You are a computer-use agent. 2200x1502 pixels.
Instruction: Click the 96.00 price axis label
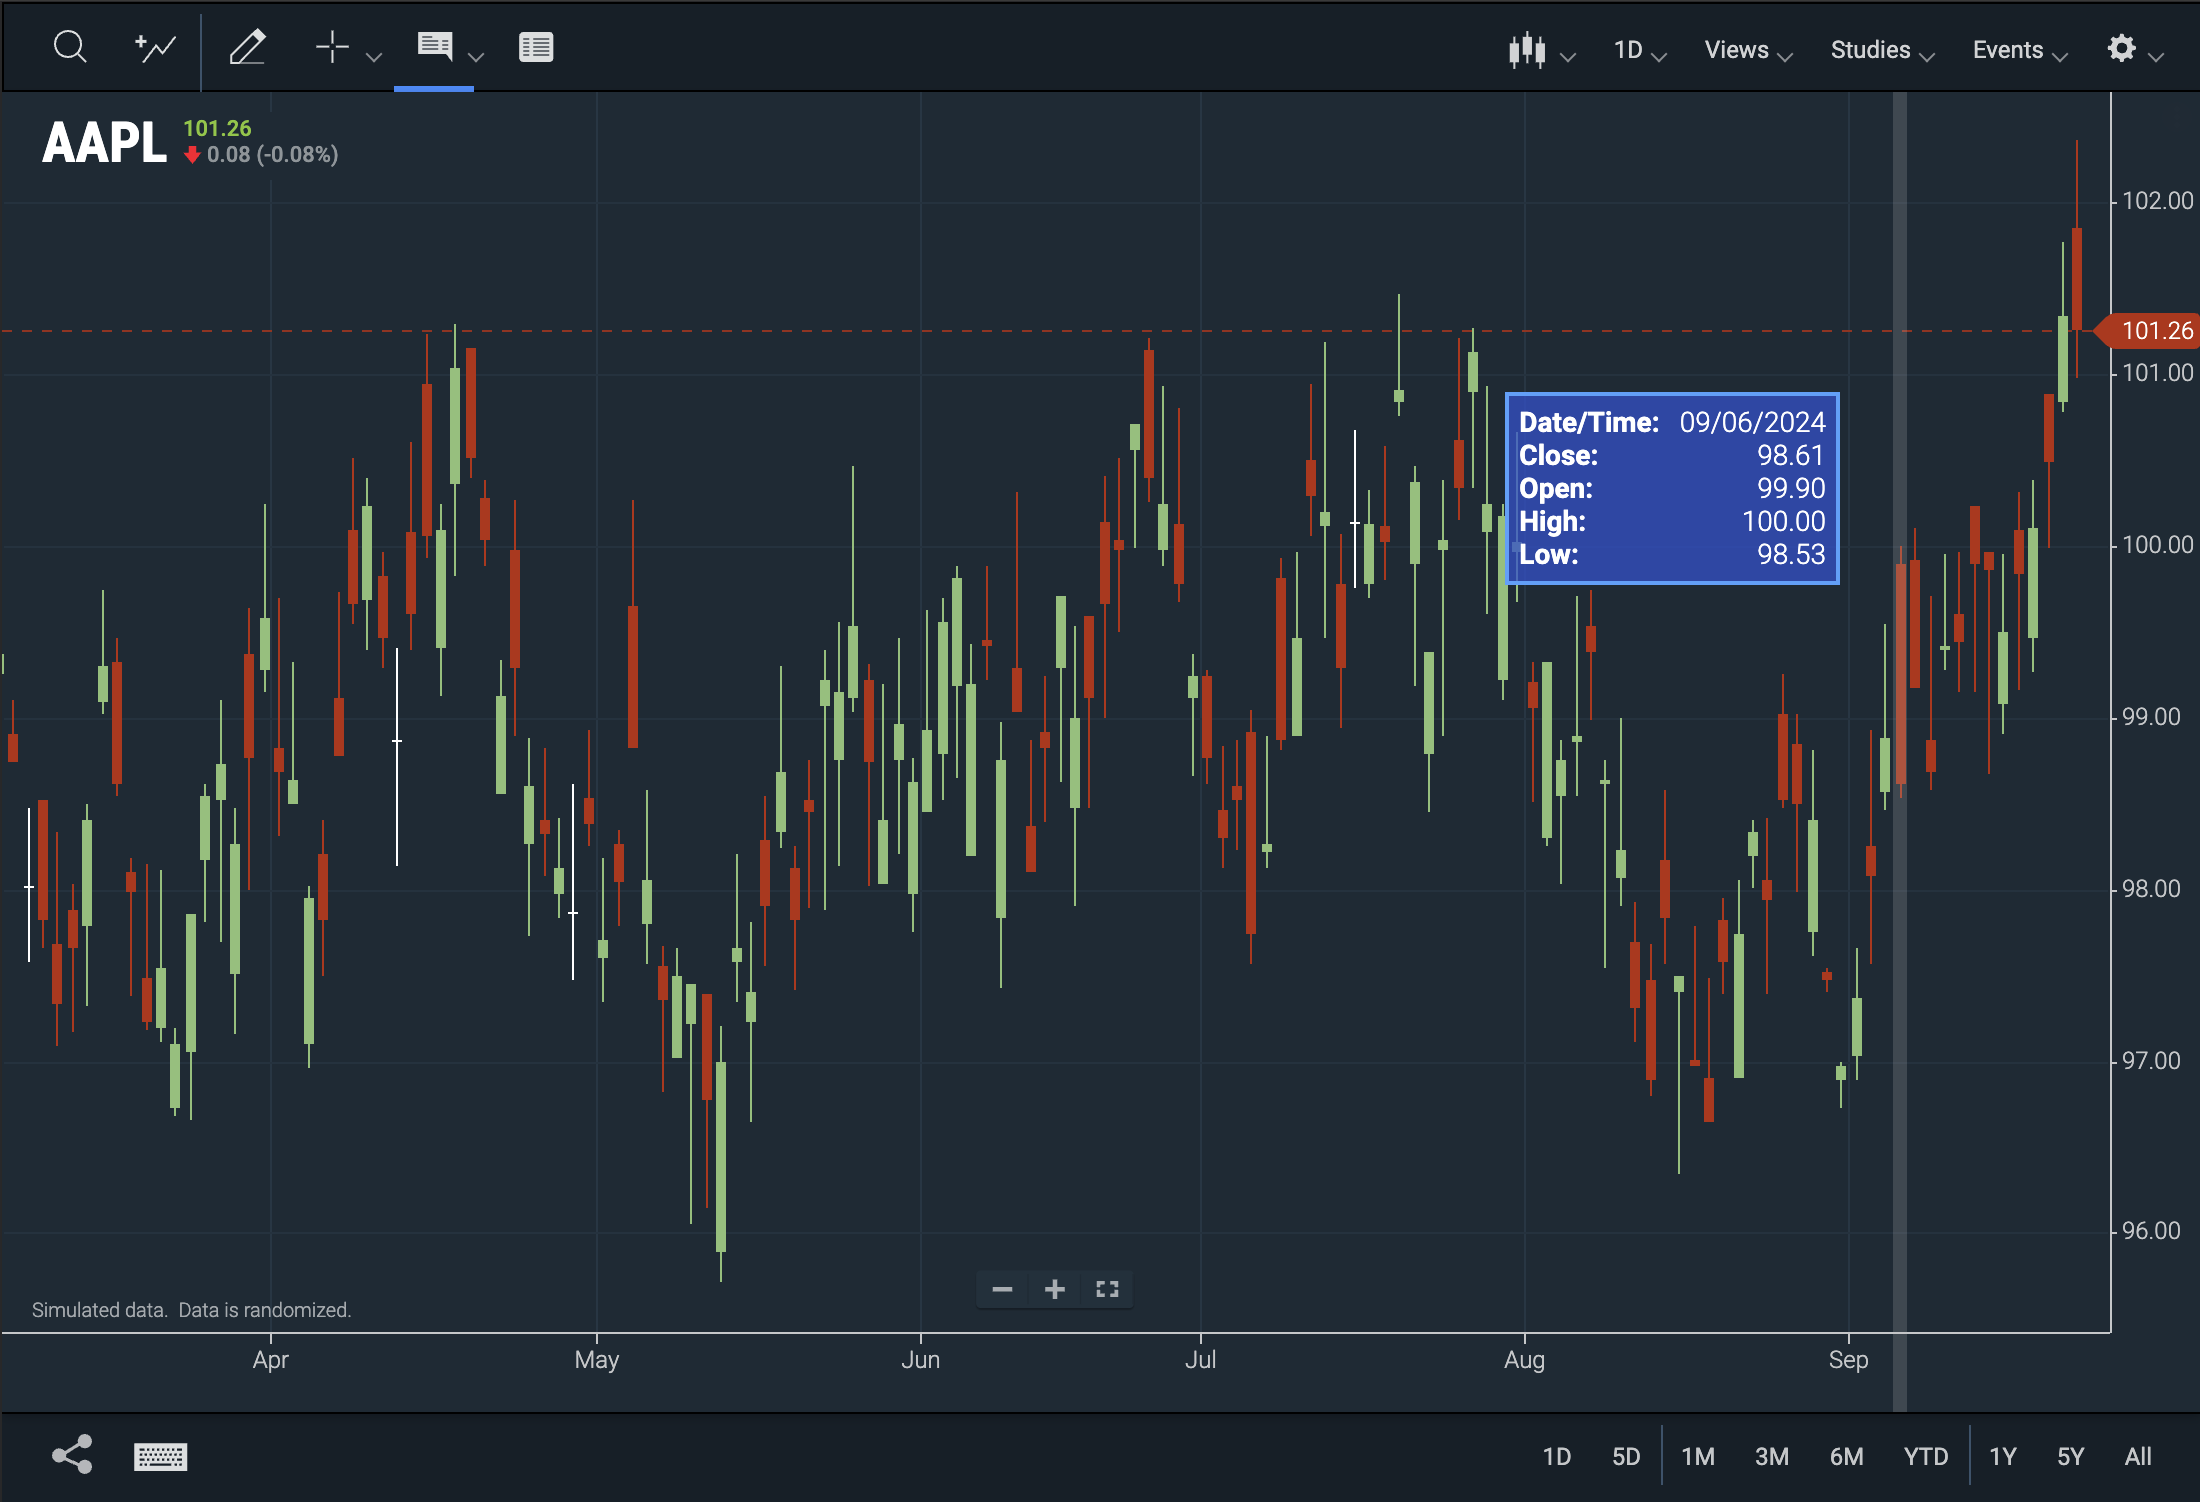2151,1231
